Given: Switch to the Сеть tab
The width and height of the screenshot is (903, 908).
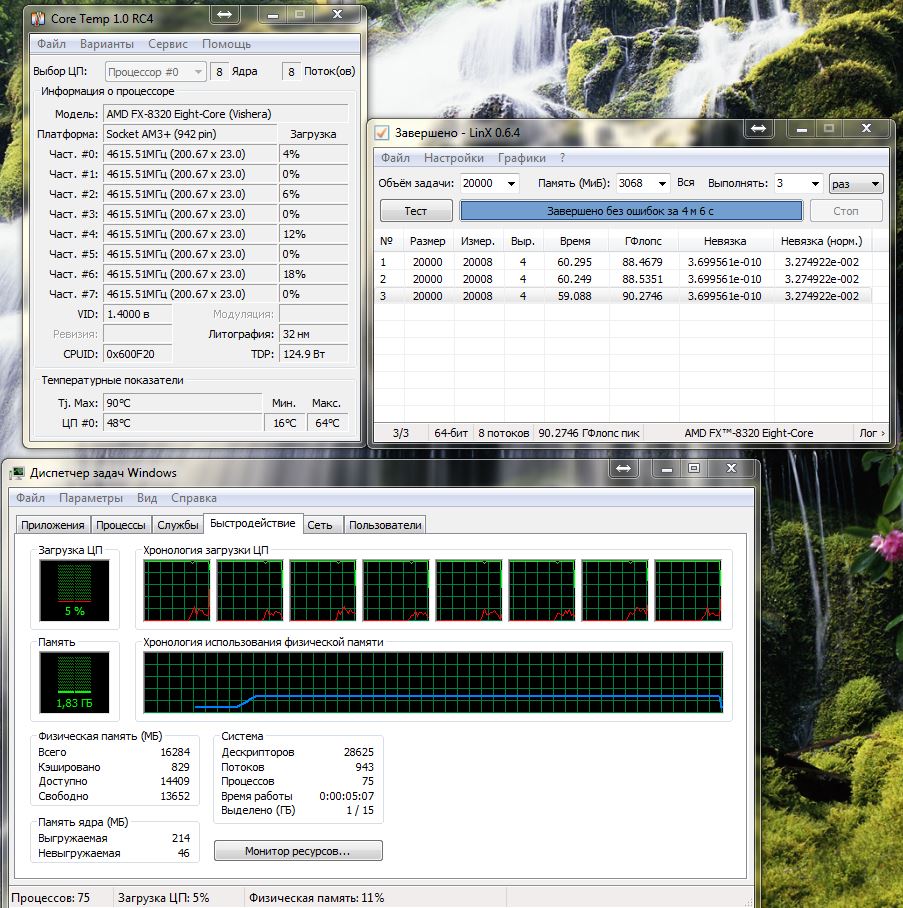Looking at the screenshot, I should coord(320,525).
